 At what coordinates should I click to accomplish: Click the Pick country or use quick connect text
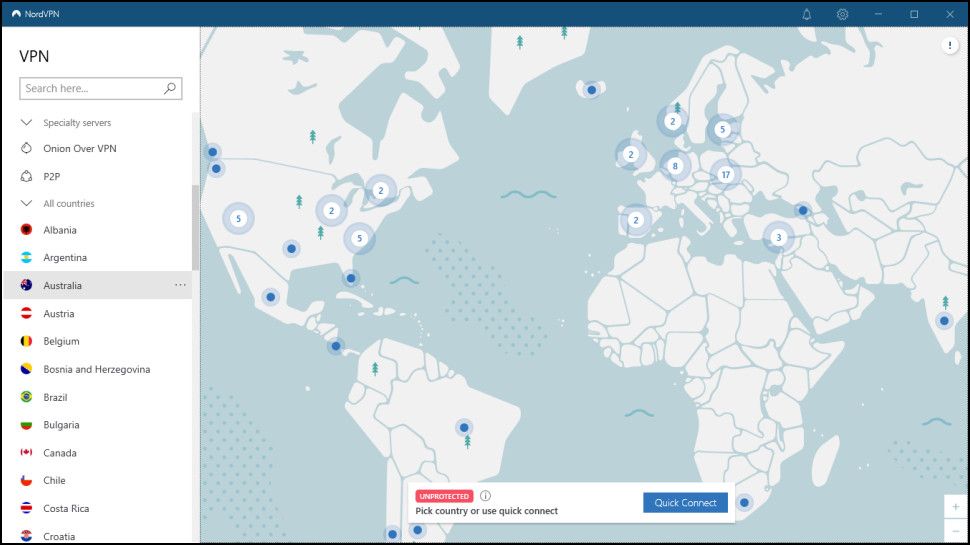pos(486,511)
